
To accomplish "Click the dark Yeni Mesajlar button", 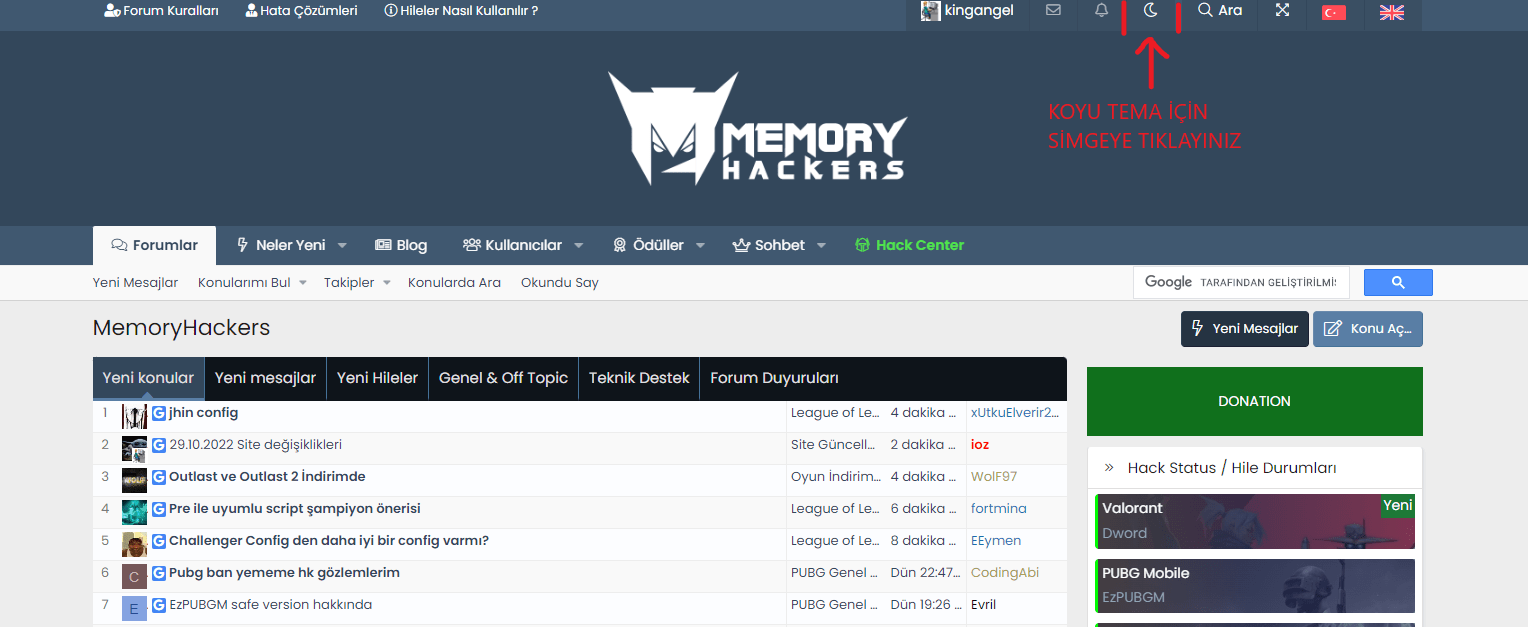I will pyautogui.click(x=1244, y=329).
